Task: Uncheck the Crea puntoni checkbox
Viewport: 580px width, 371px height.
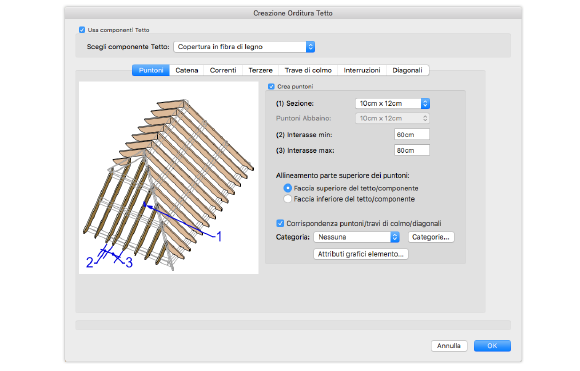Action: point(271,87)
